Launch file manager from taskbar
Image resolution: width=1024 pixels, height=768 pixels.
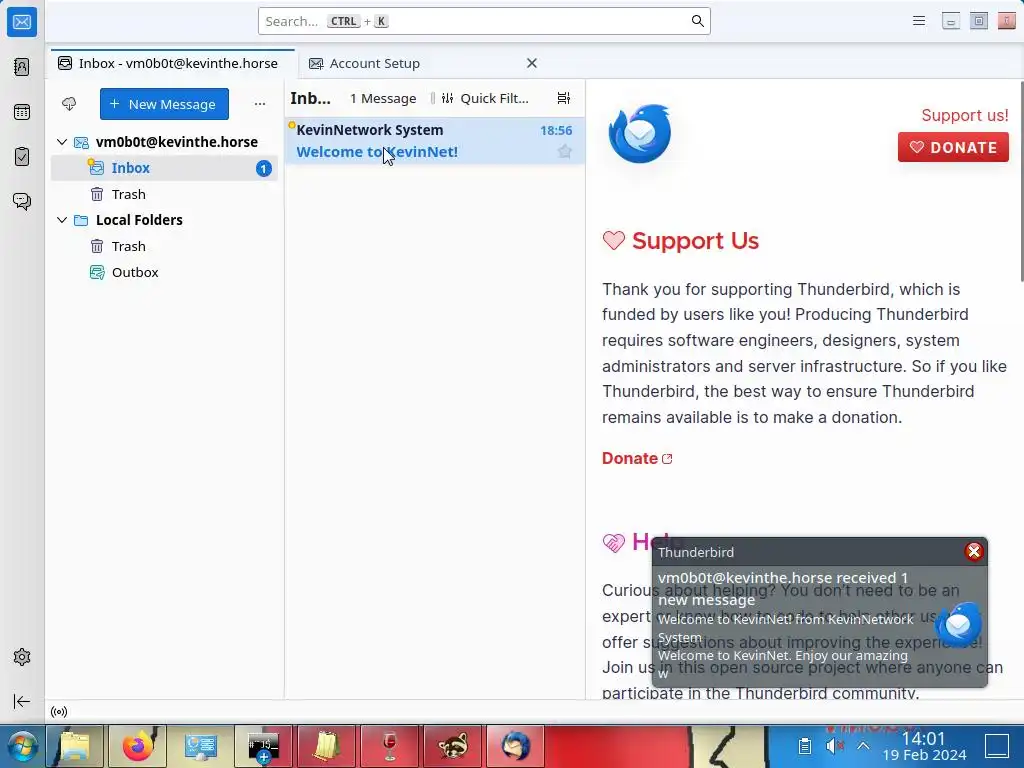[x=75, y=746]
